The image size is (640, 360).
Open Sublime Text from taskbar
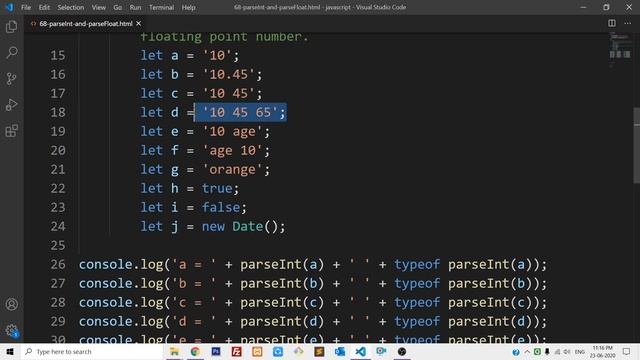point(319,351)
